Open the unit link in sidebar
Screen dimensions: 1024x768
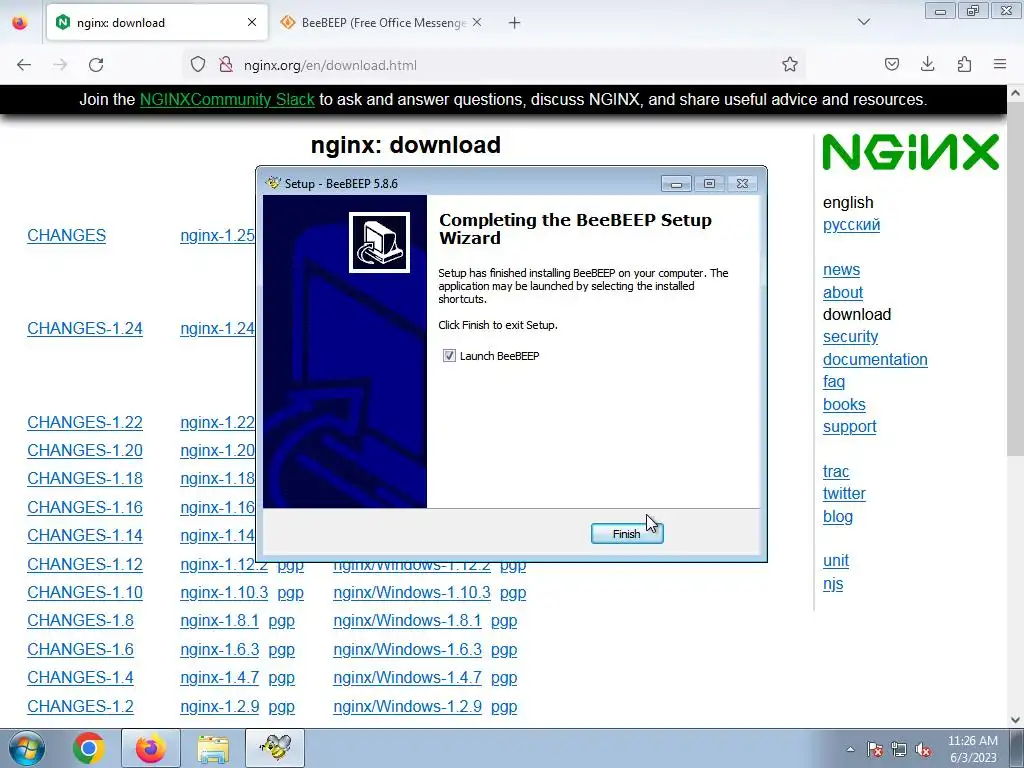[836, 561]
